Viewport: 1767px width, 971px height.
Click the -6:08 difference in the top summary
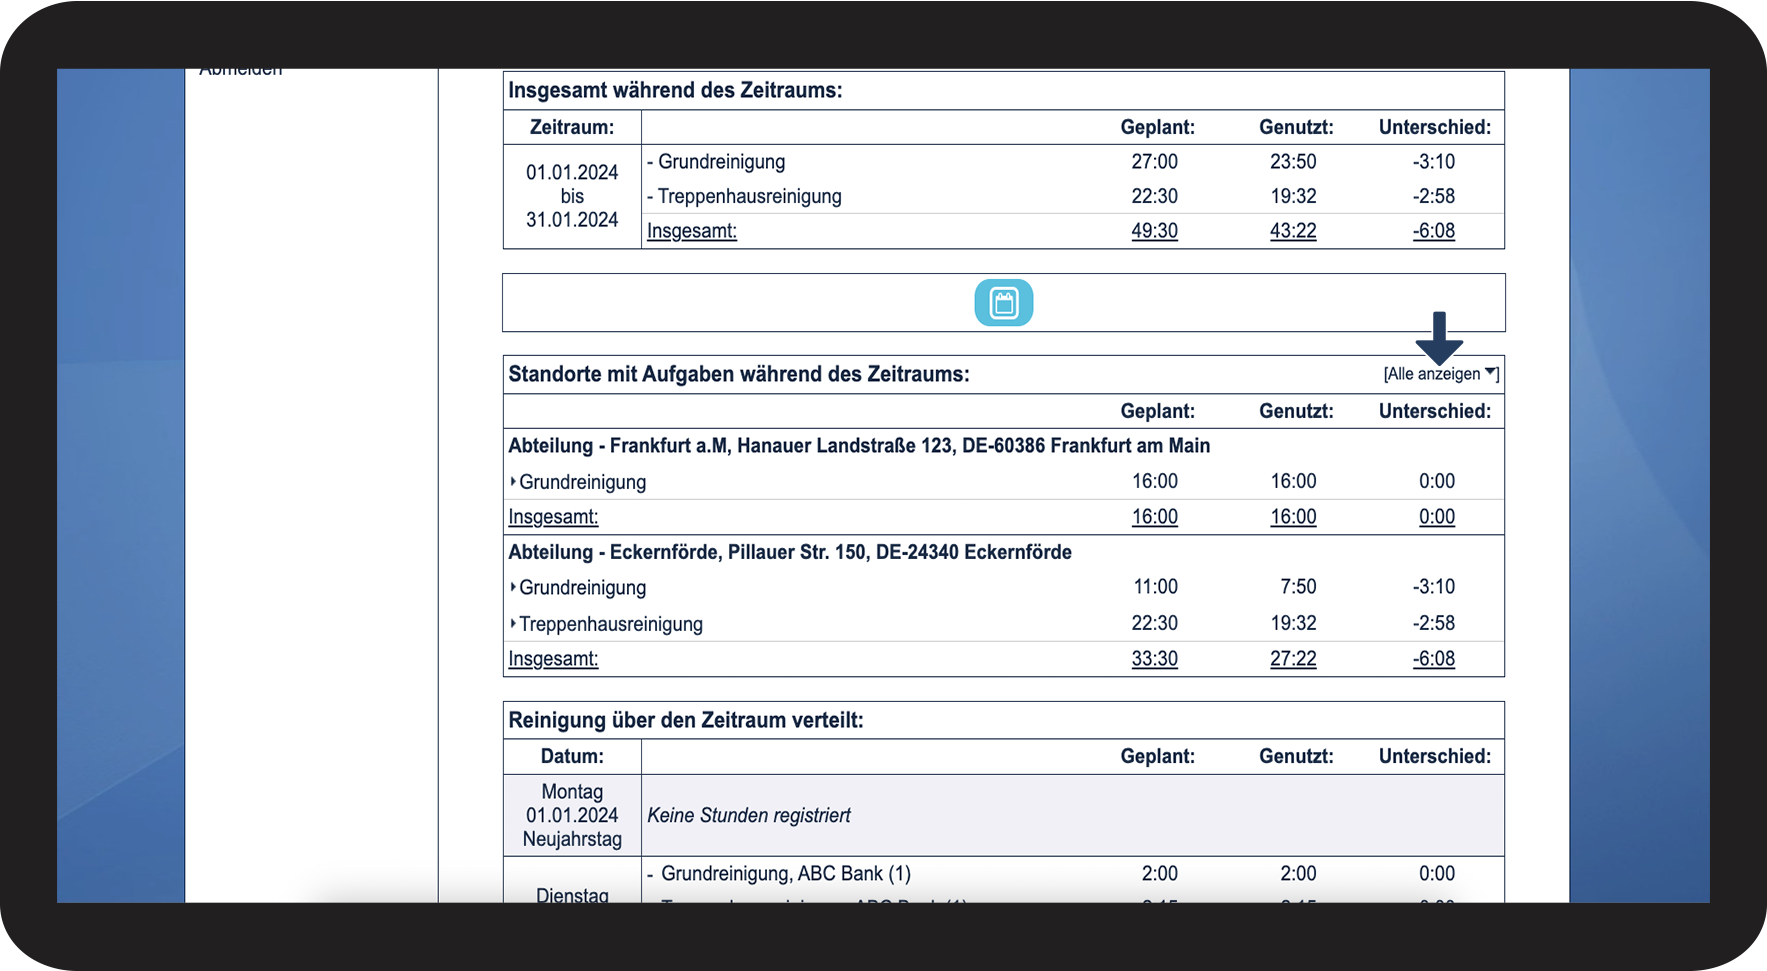[1433, 231]
